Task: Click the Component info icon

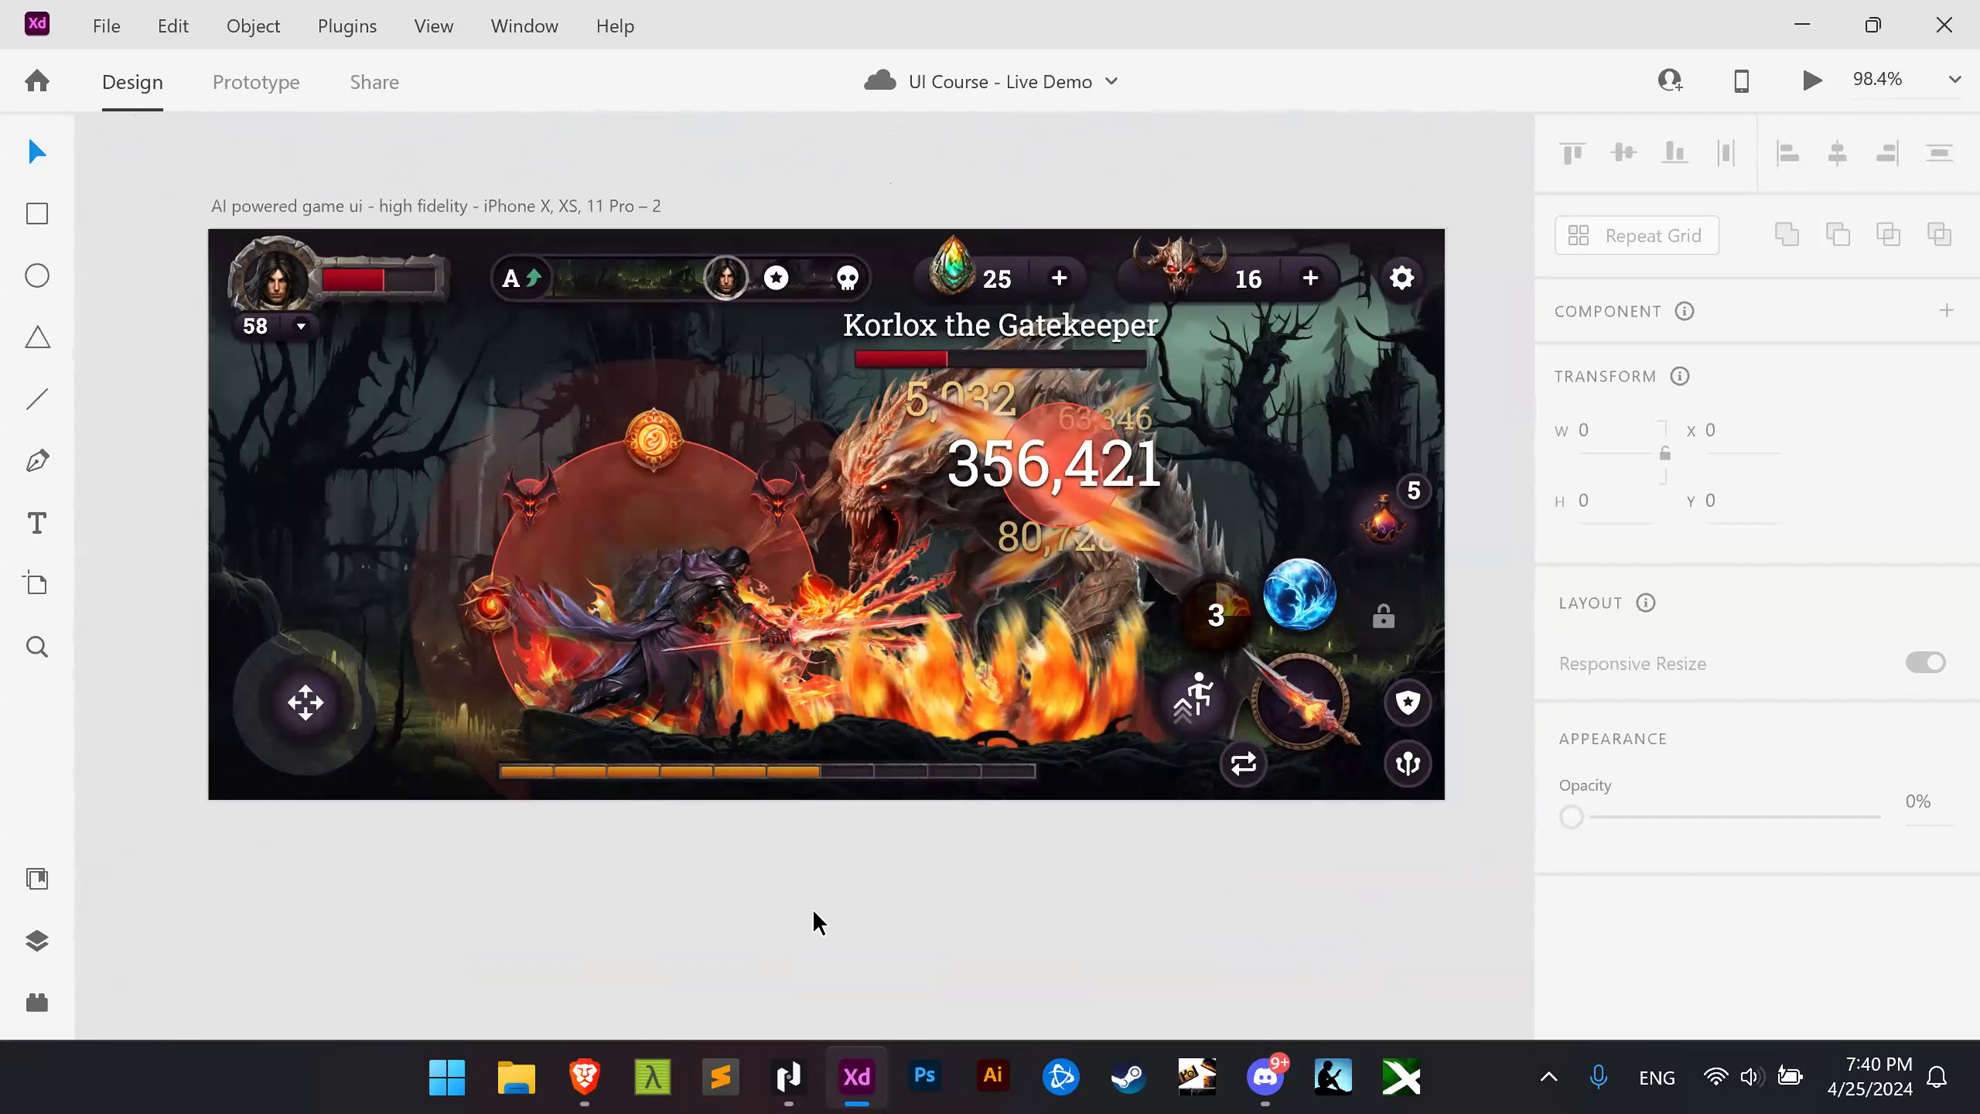Action: 1684,311
